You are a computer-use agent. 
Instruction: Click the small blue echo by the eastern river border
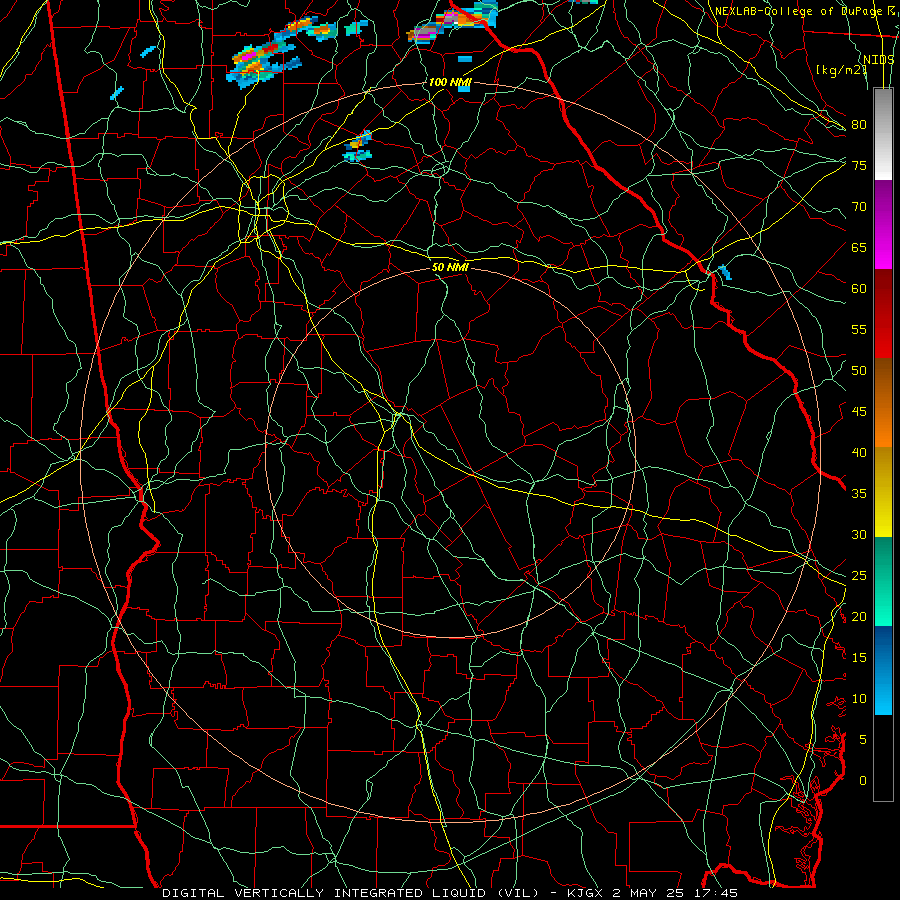coord(725,272)
